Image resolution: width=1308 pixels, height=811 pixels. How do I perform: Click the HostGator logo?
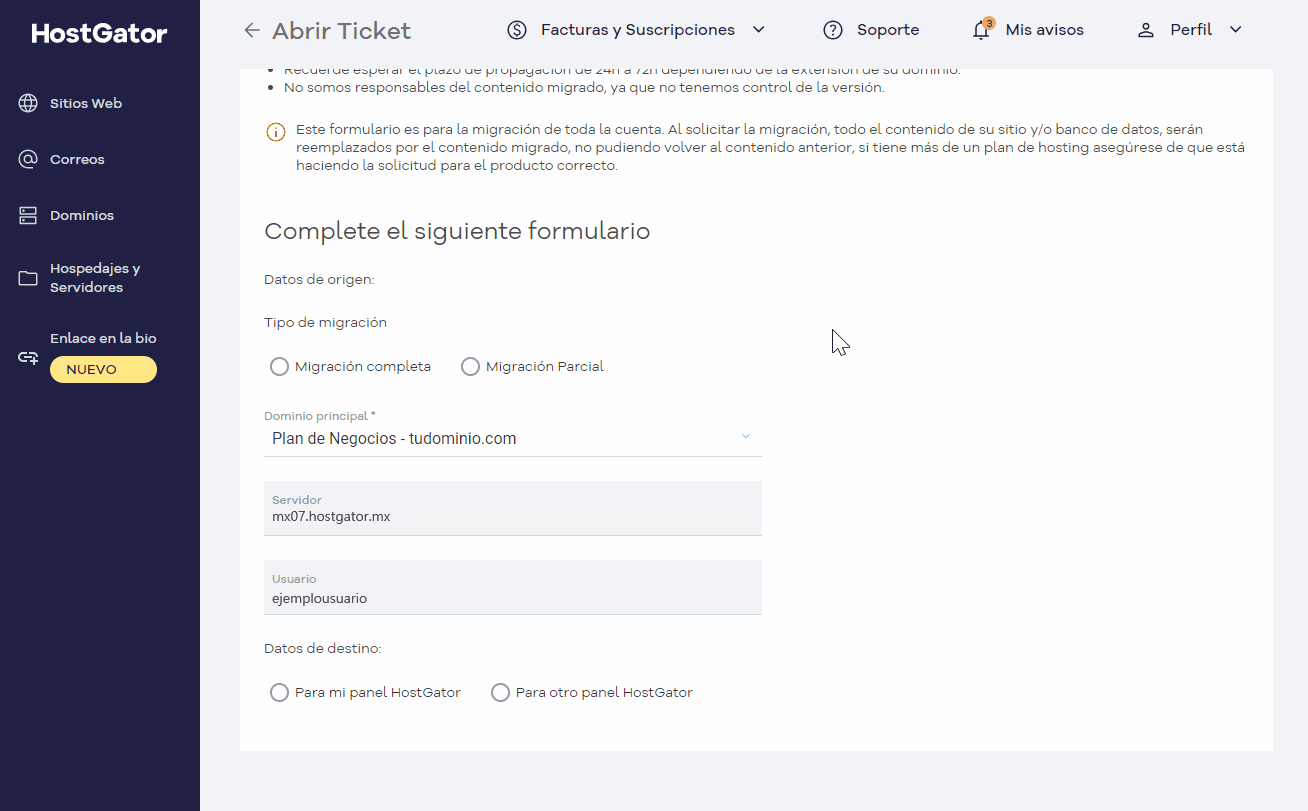coord(99,34)
